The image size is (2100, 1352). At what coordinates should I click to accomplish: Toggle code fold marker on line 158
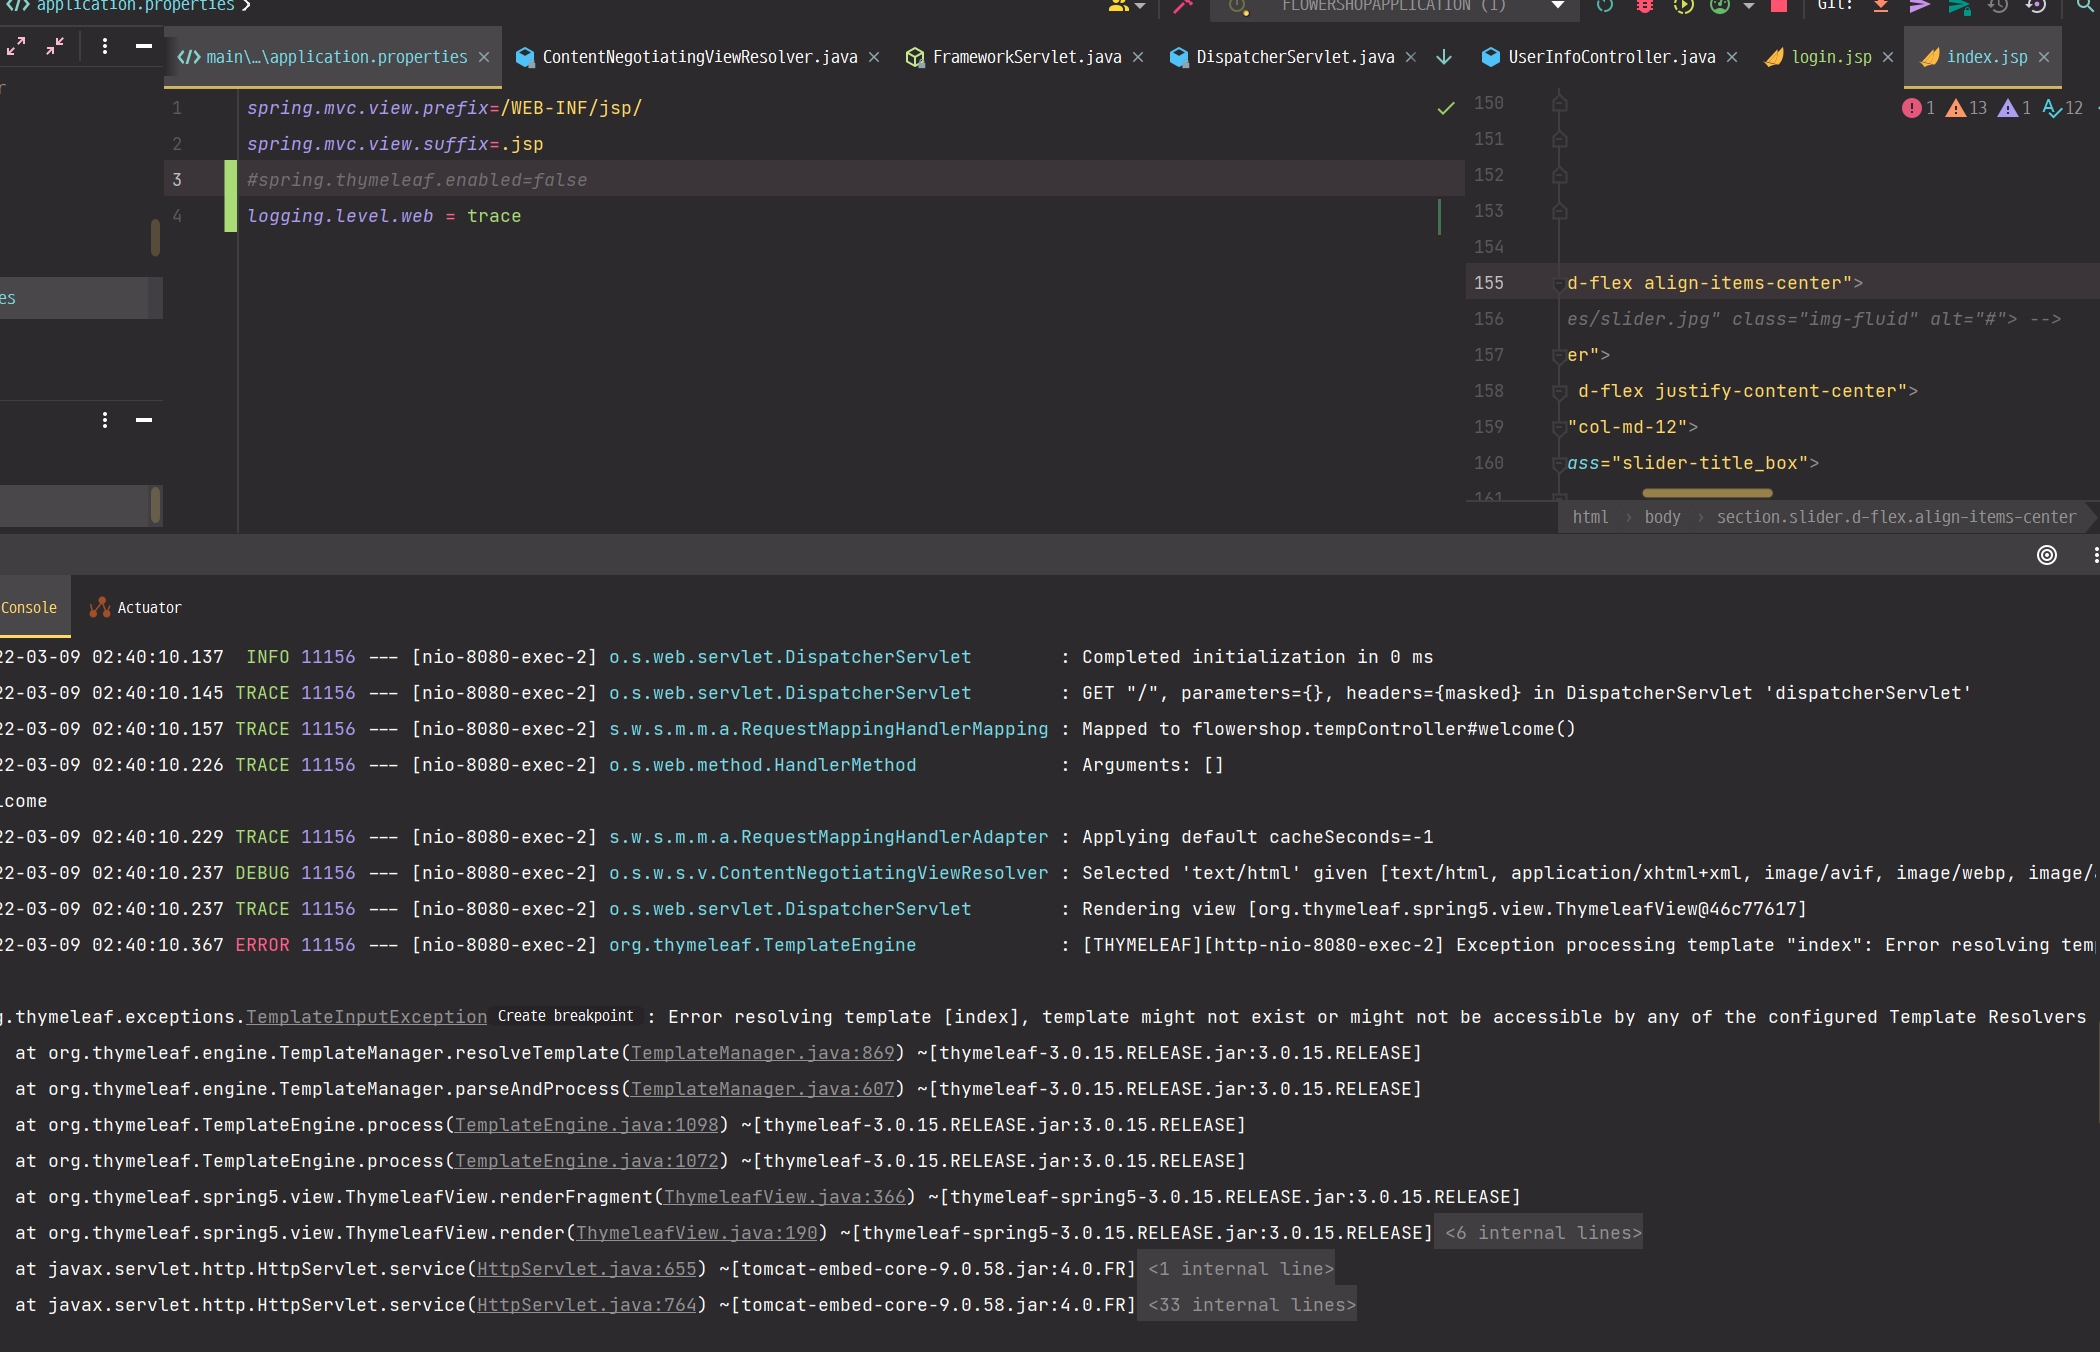tap(1558, 392)
